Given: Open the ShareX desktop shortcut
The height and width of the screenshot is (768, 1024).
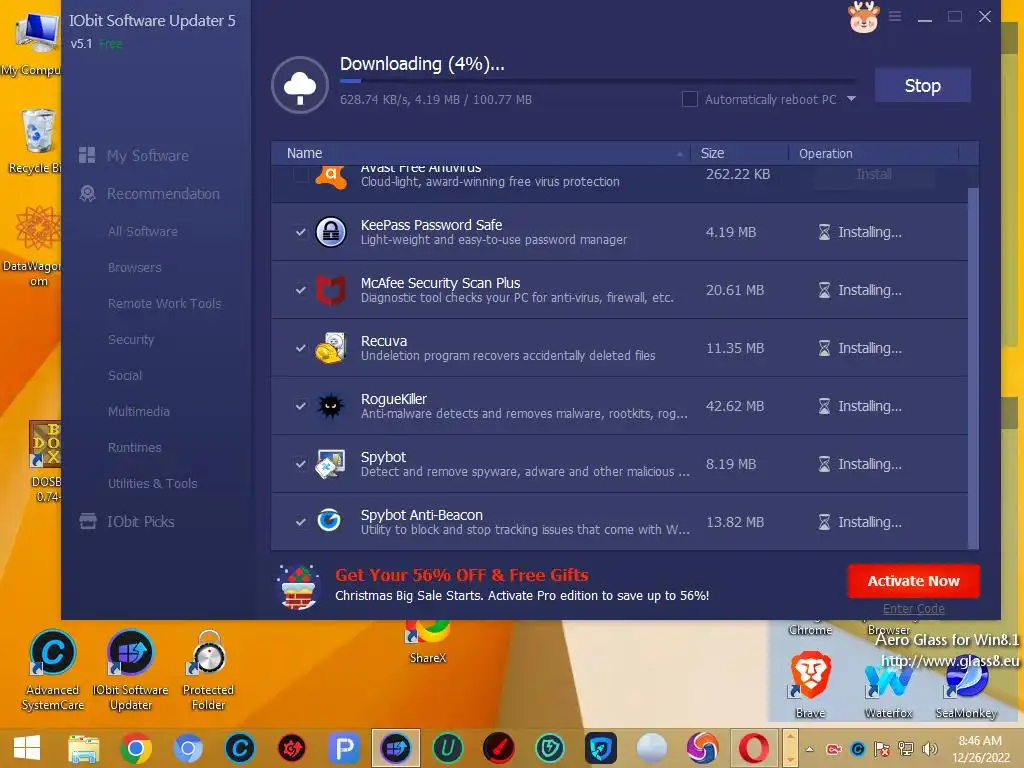Looking at the screenshot, I should pos(428,642).
